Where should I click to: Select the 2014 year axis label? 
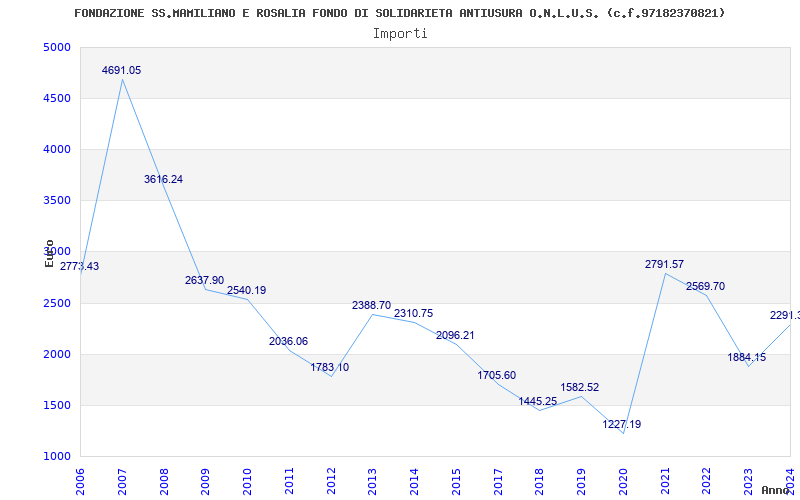coord(415,481)
